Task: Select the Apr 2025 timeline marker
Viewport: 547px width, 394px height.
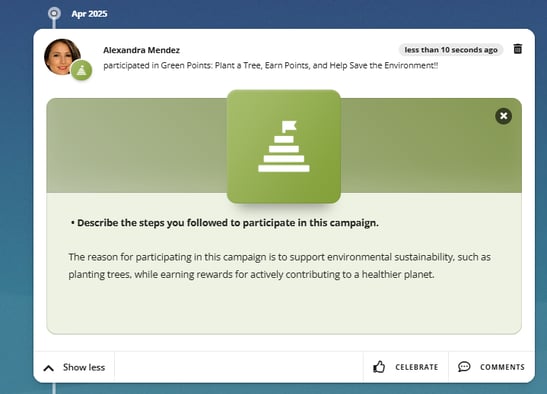Action: coord(54,14)
